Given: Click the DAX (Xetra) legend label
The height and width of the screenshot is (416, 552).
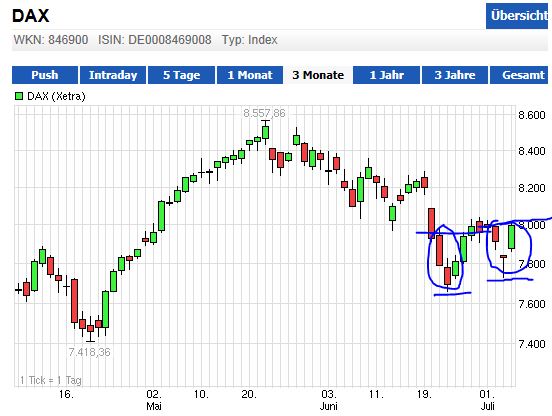Looking at the screenshot, I should pos(56,96).
